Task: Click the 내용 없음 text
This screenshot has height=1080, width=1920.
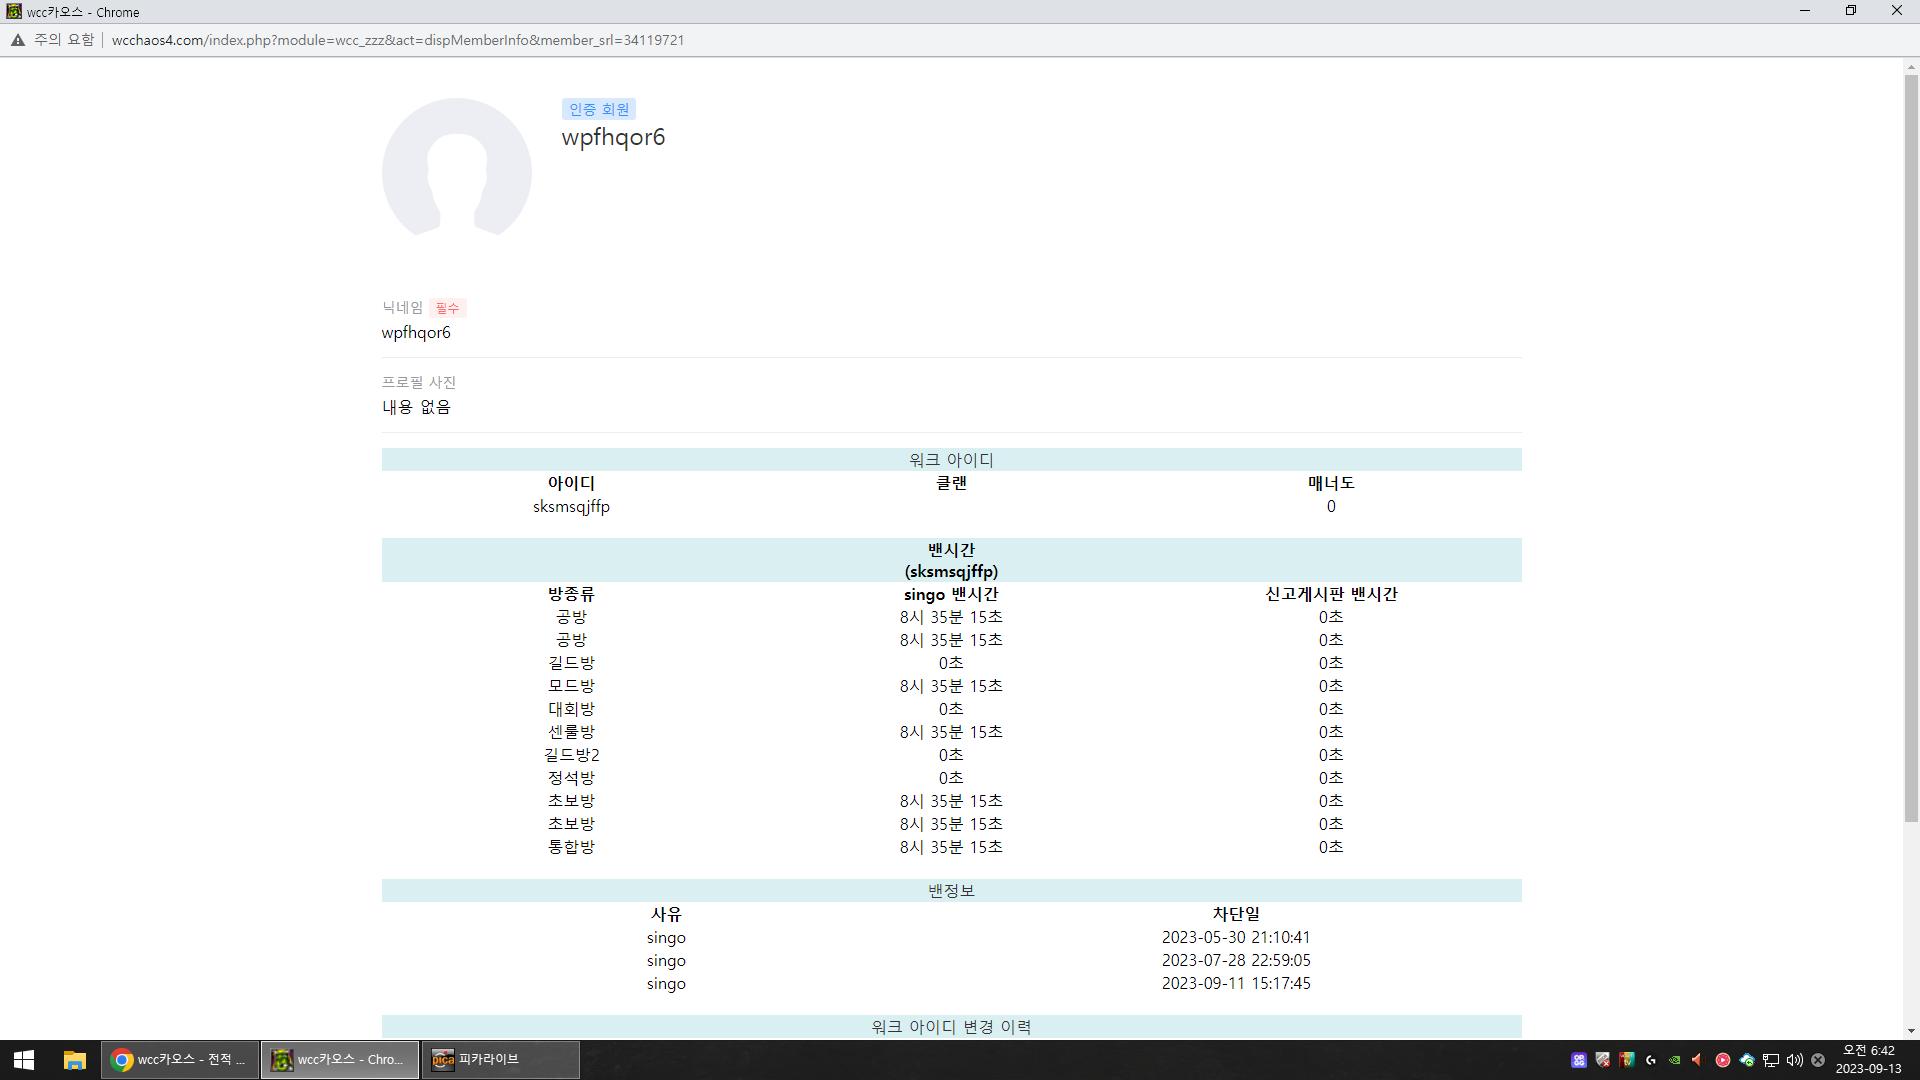Action: 416,407
